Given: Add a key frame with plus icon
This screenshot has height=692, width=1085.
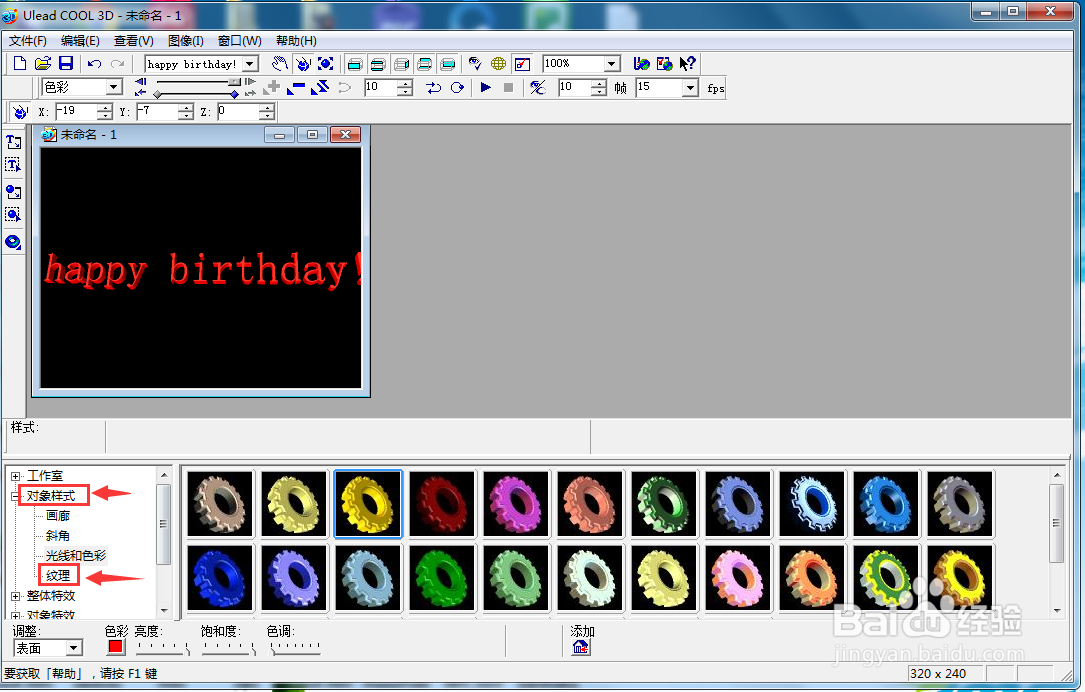Looking at the screenshot, I should point(273,87).
